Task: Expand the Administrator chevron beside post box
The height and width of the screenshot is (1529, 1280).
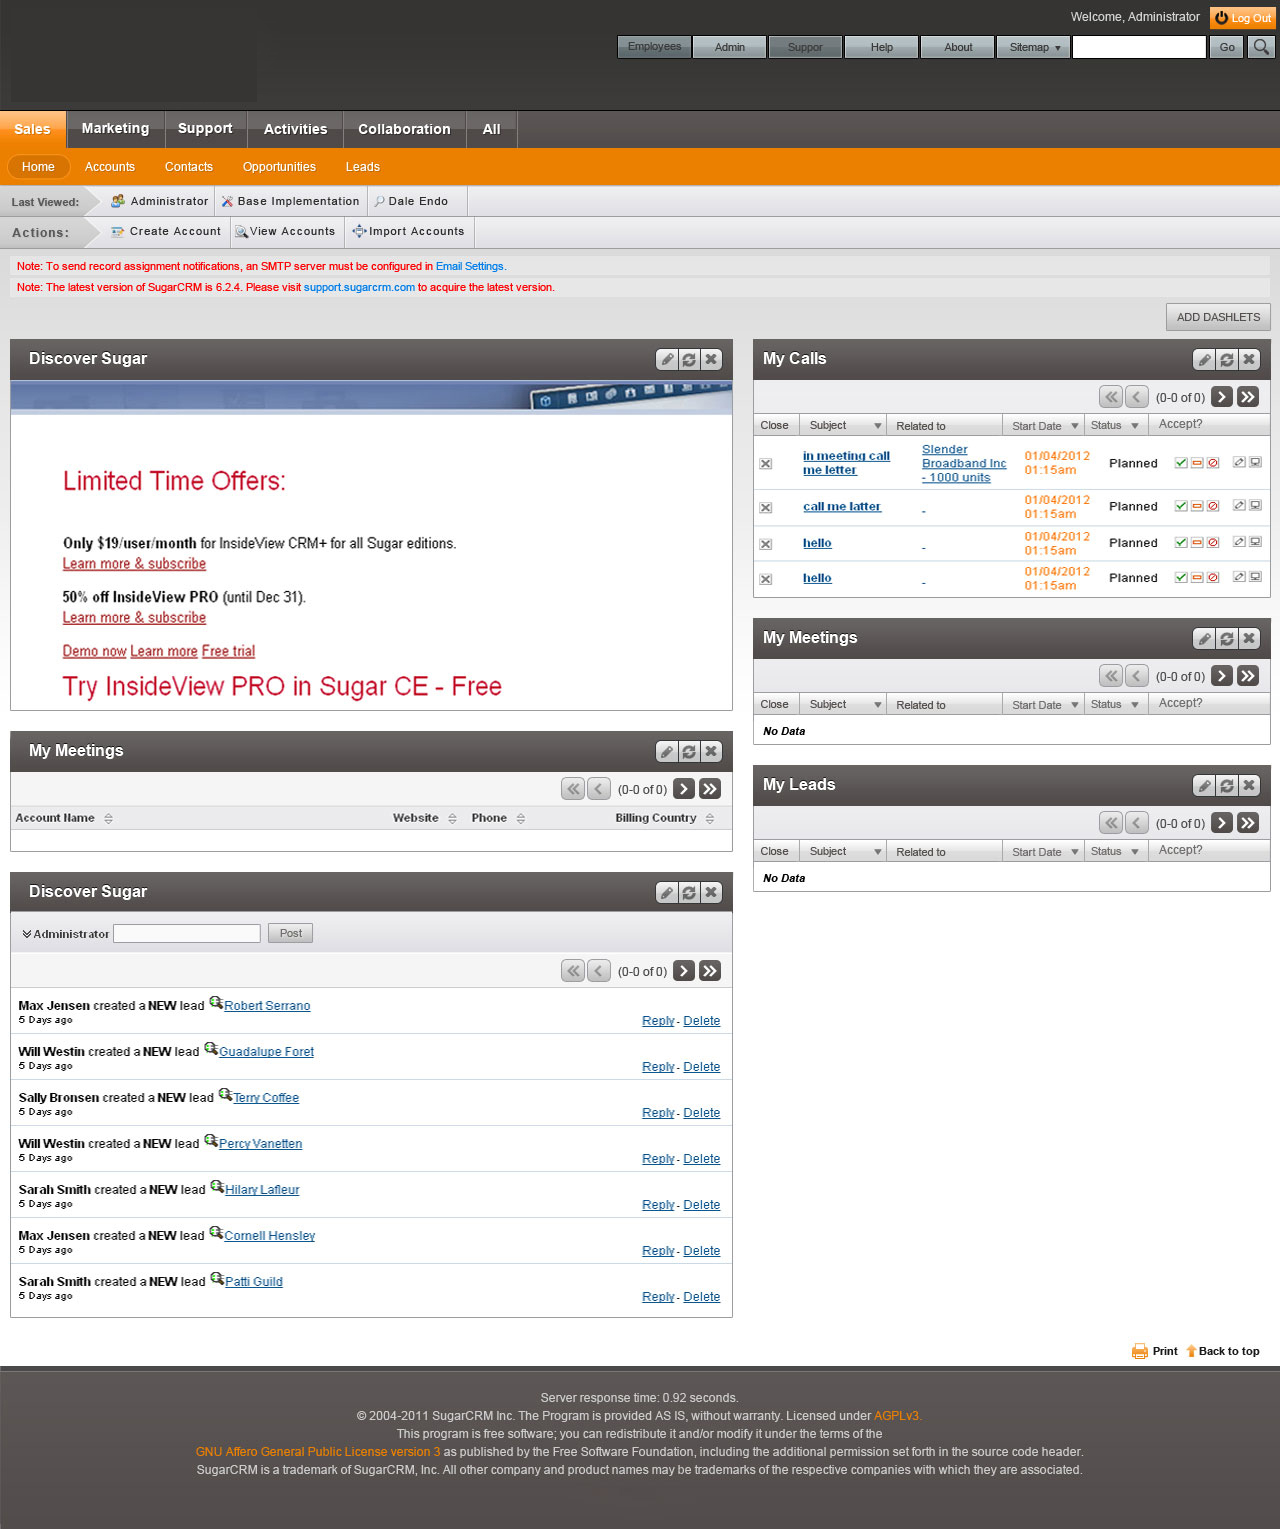Action: click(x=27, y=934)
